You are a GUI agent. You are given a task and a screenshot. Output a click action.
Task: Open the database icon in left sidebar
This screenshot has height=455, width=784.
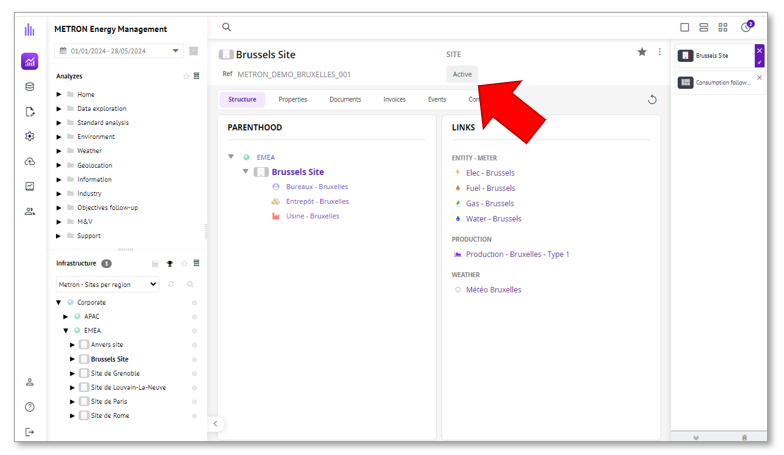click(30, 87)
